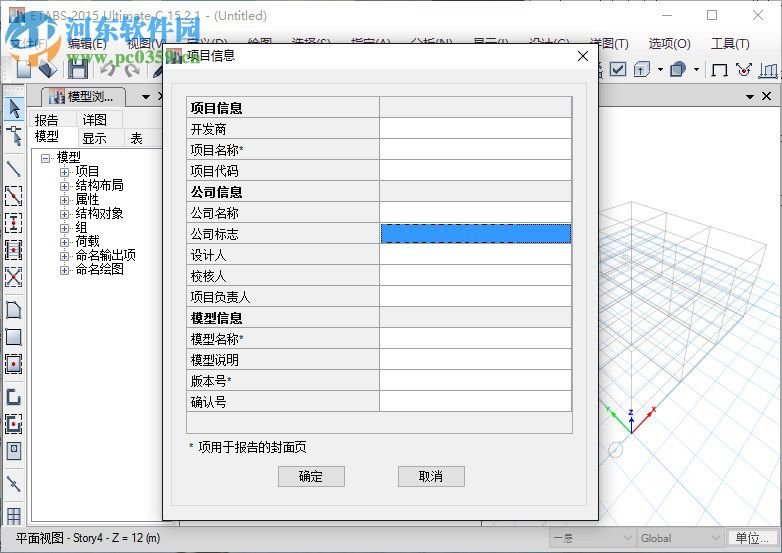Image resolution: width=782 pixels, height=553 pixels.
Task: Click the highlighted 公司标志 field
Action: click(x=475, y=233)
